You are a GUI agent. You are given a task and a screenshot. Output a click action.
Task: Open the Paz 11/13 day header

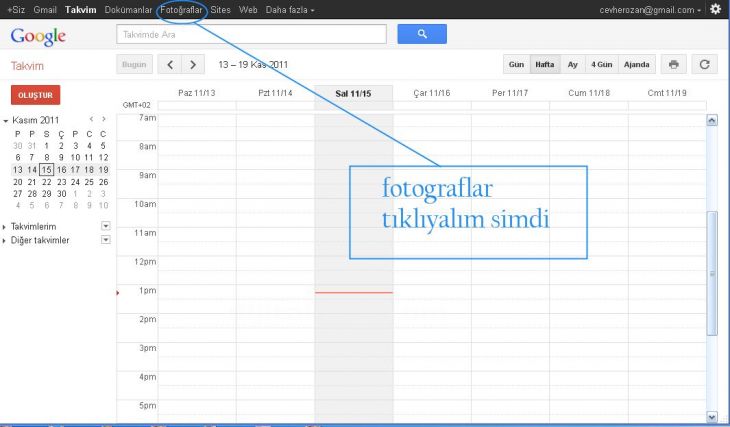tap(196, 93)
